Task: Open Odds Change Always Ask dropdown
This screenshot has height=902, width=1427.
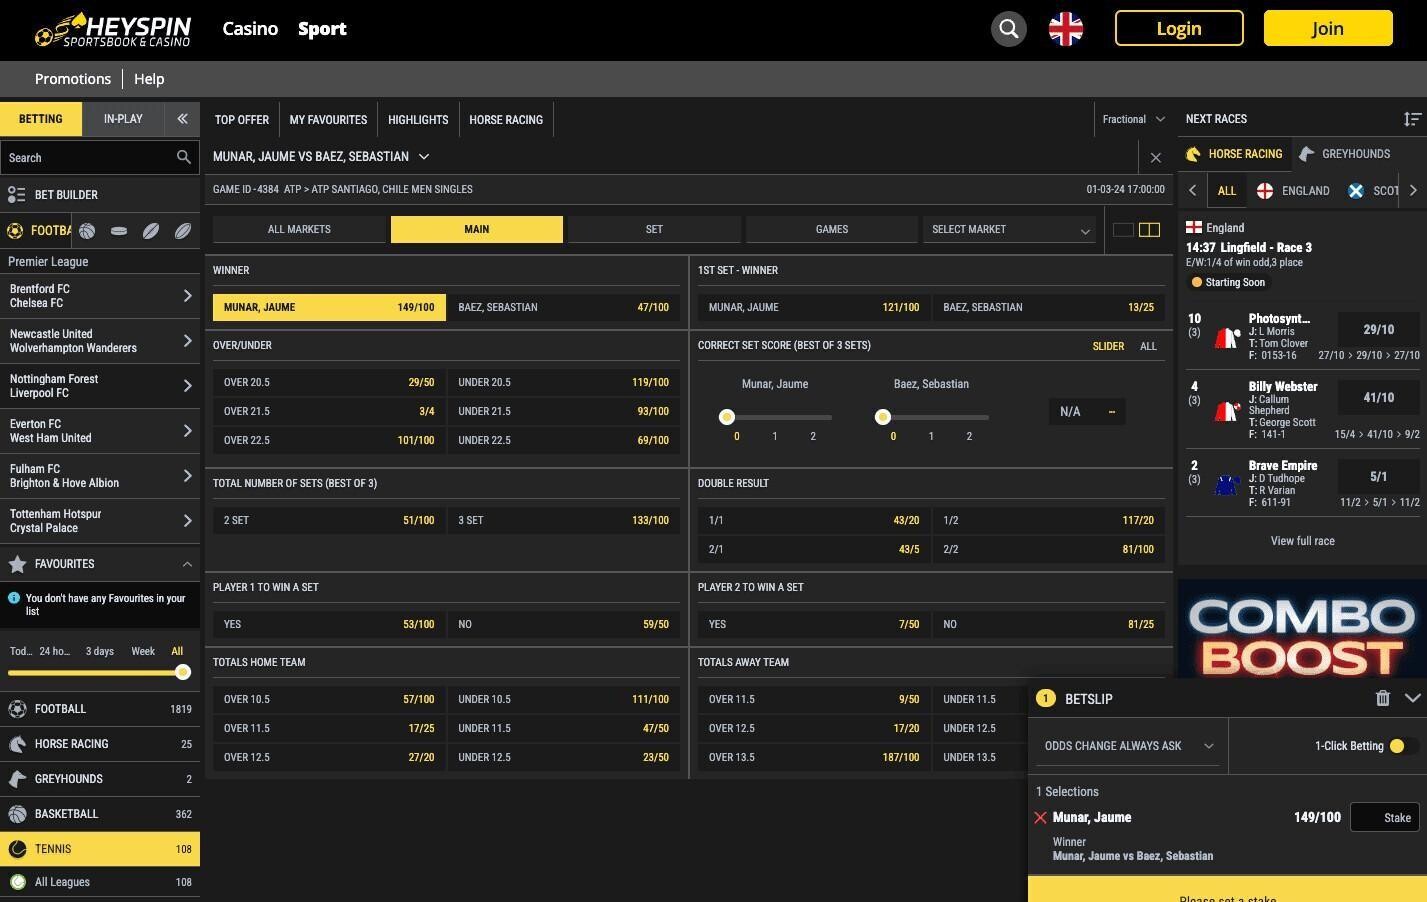Action: coord(1128,746)
